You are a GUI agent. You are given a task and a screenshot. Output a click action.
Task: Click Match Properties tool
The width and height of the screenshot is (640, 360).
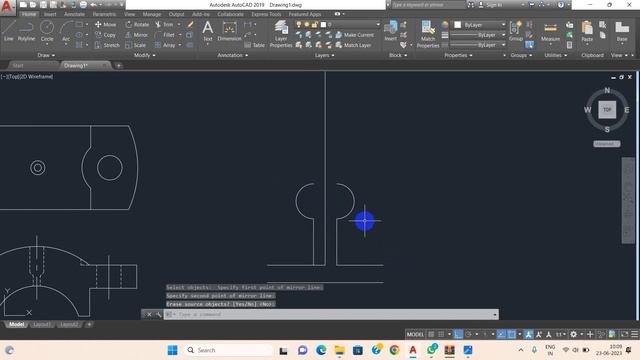click(428, 34)
